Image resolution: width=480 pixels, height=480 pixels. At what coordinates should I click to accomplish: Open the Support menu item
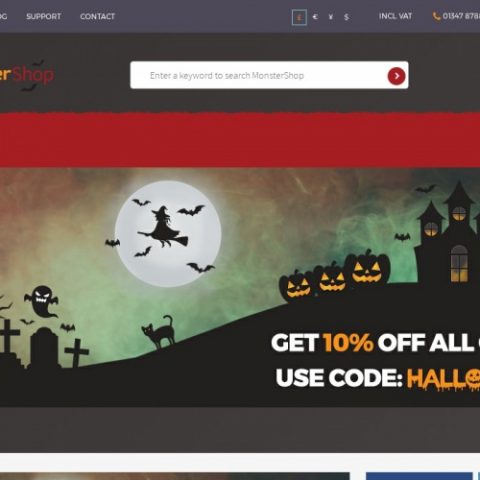coord(44,16)
